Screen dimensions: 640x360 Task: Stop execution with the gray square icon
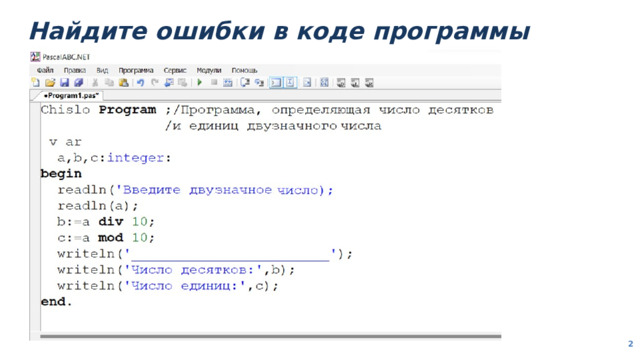pyautogui.click(x=214, y=83)
